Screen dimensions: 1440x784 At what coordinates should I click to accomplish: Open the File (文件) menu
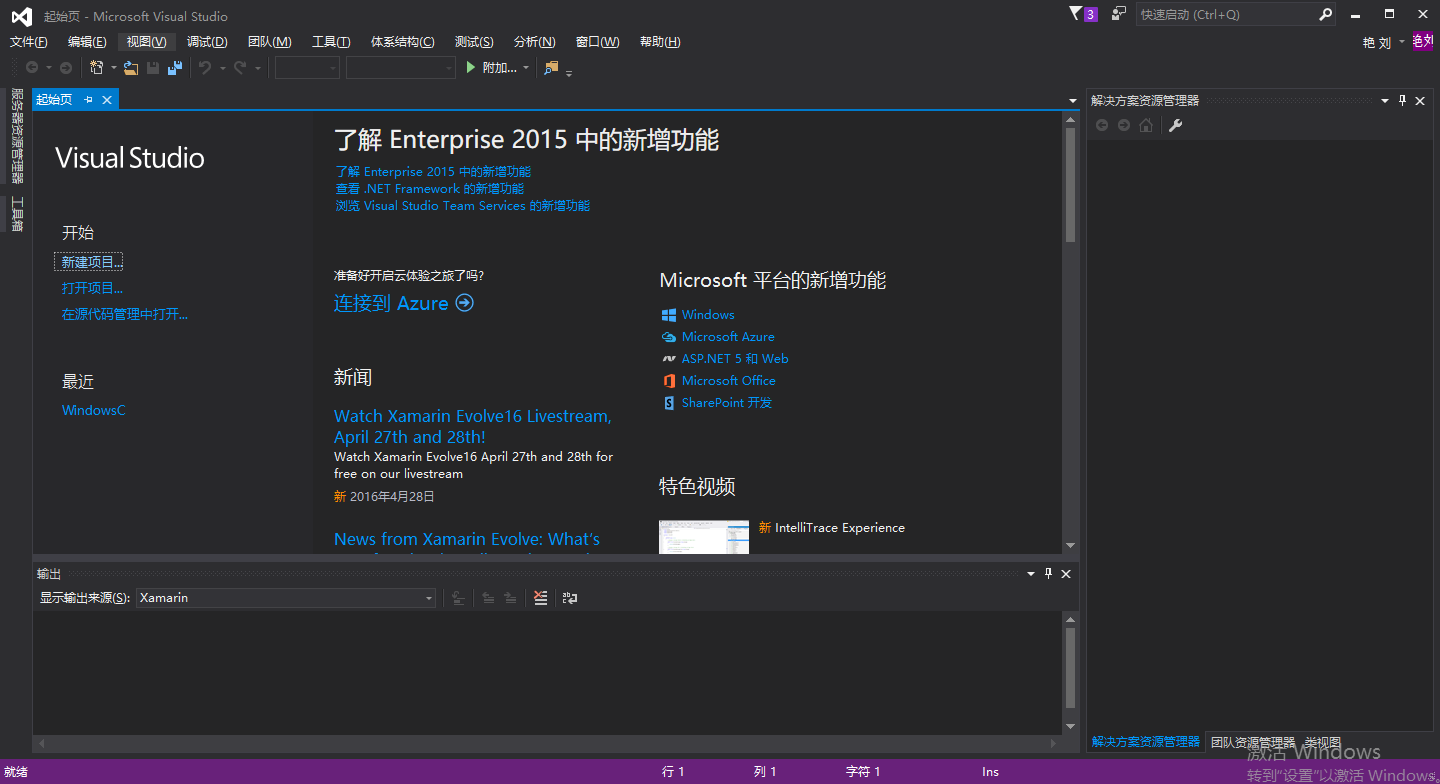[28, 42]
